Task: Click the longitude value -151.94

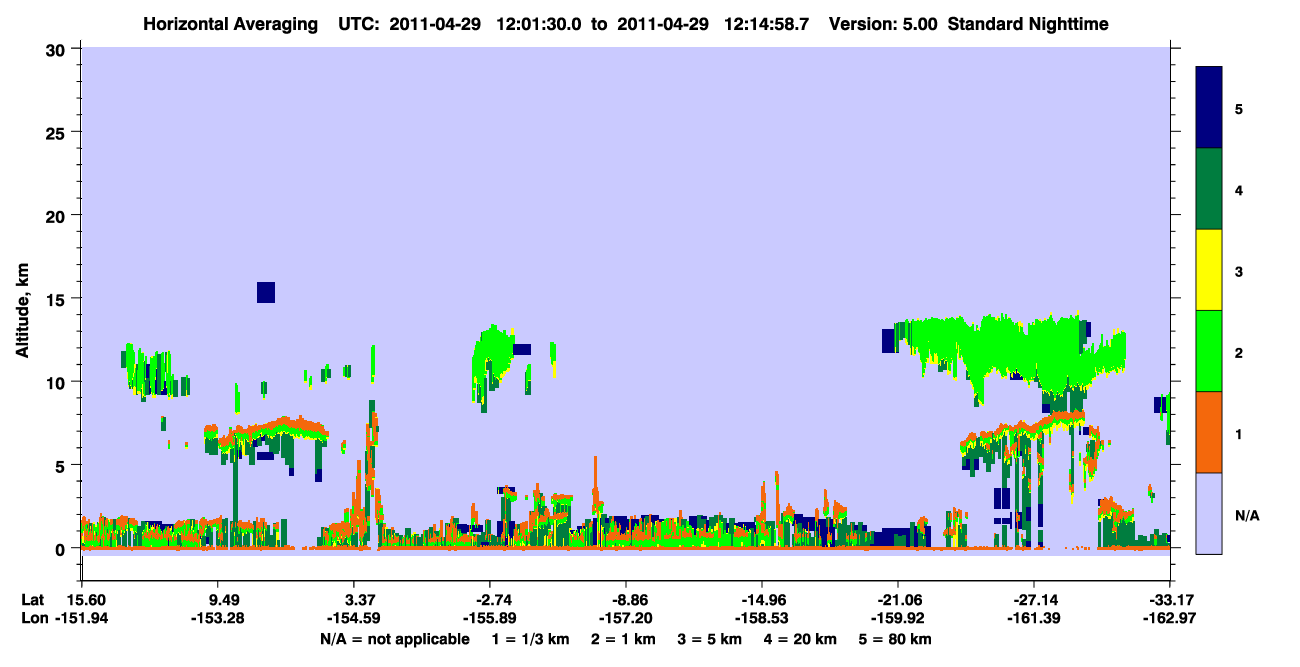Action: point(81,618)
